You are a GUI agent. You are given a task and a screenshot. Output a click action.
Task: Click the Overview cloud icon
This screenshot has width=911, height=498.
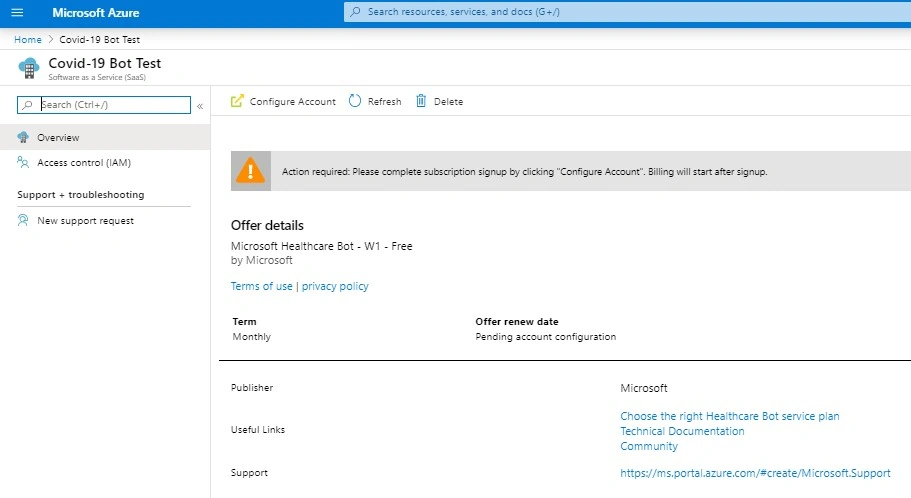[x=23, y=137]
